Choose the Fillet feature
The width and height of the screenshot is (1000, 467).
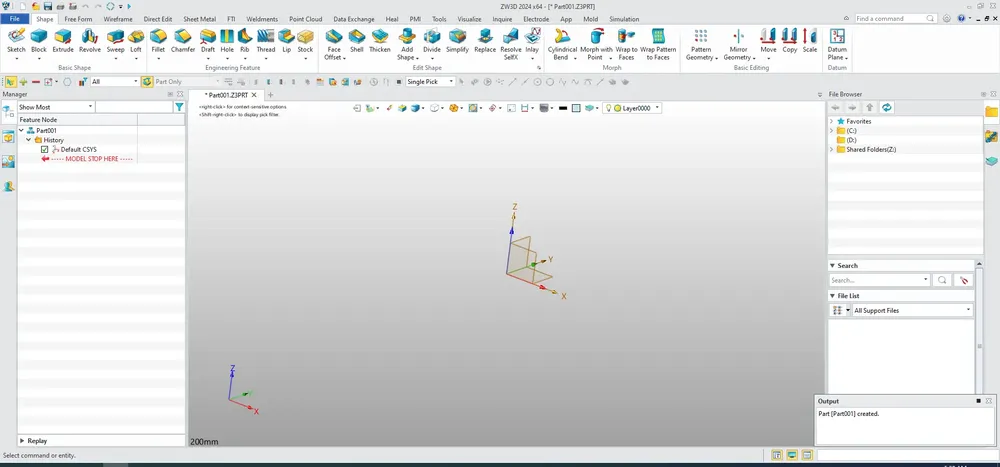pos(158,41)
